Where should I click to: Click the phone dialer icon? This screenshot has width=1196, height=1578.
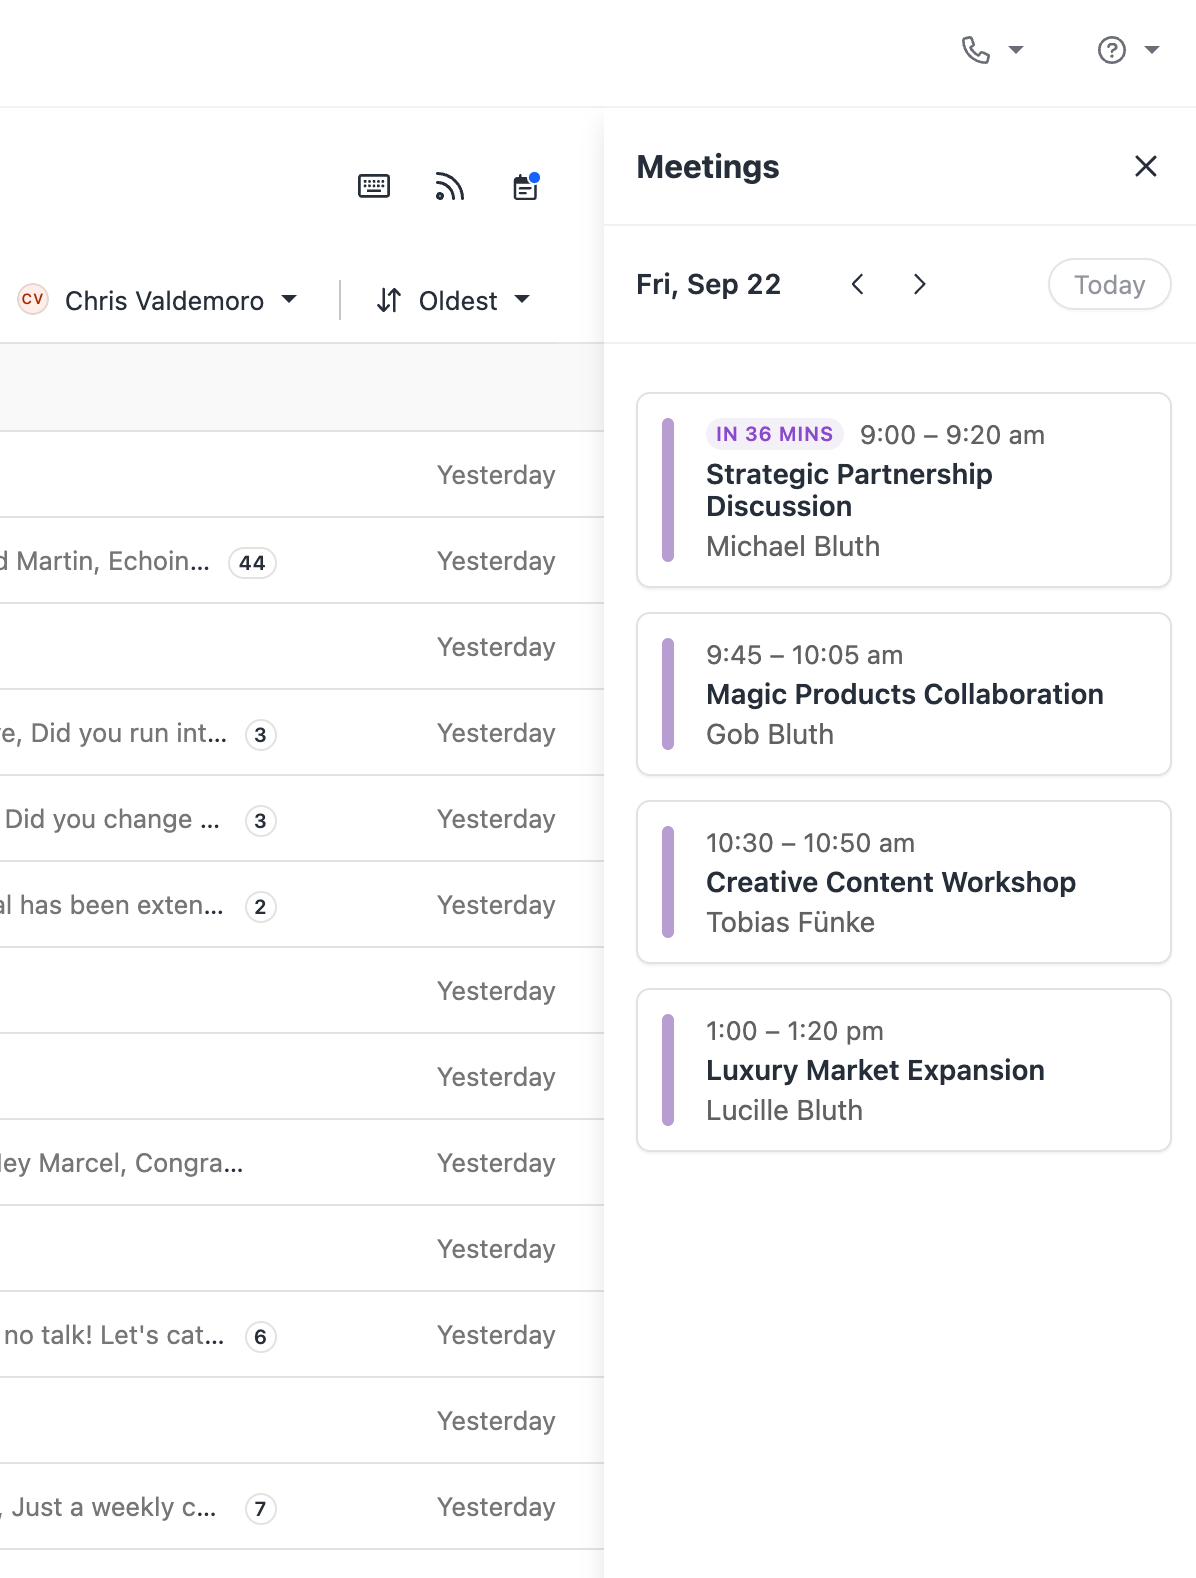pyautogui.click(x=975, y=50)
